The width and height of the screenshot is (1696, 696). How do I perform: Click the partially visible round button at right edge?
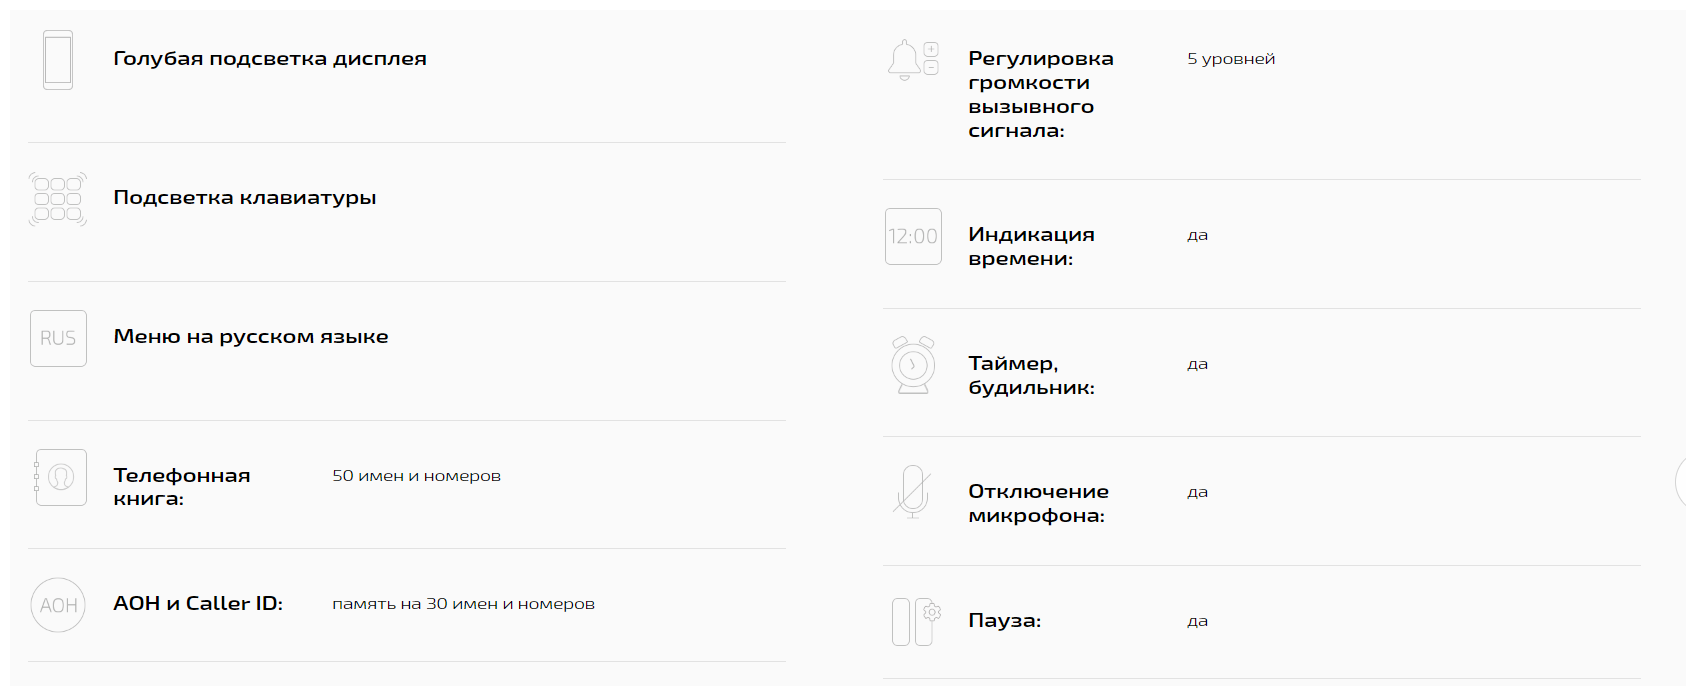tap(1686, 483)
